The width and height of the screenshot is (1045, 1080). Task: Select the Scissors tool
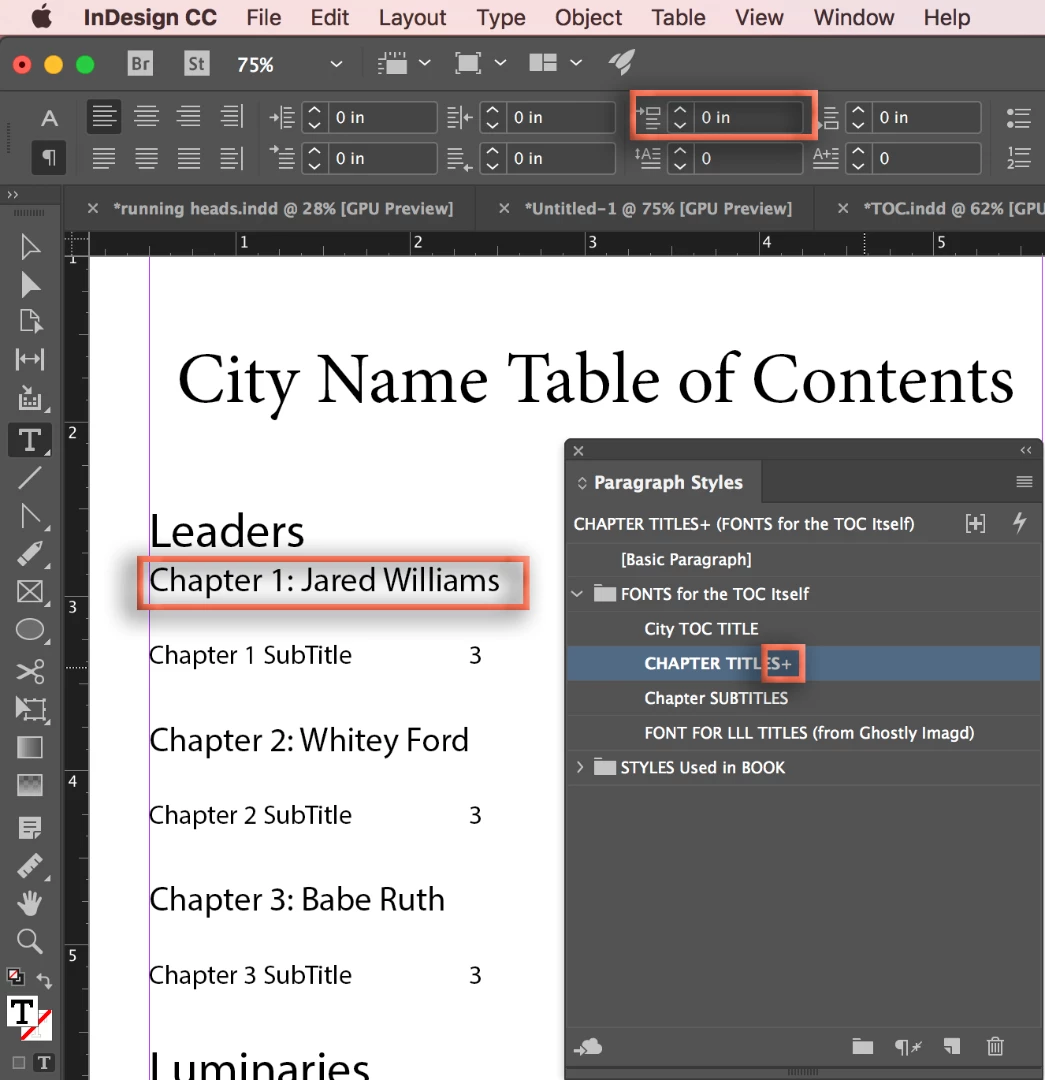[30, 671]
